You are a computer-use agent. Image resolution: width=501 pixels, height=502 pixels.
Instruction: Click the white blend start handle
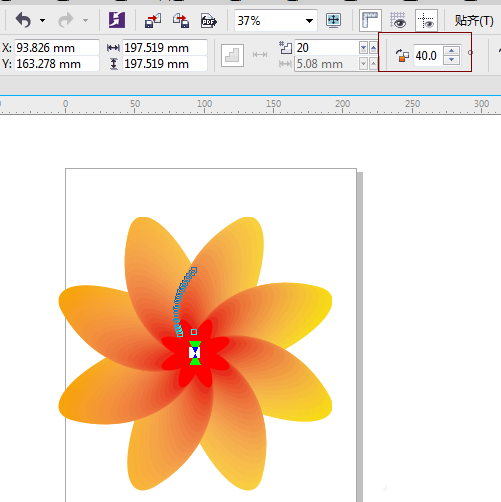(x=195, y=353)
